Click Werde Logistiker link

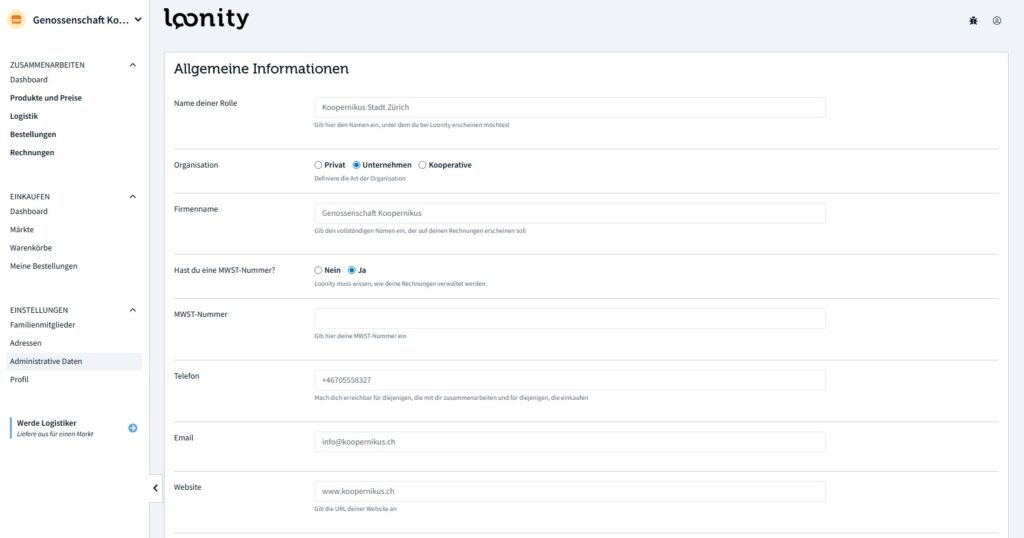[47, 423]
